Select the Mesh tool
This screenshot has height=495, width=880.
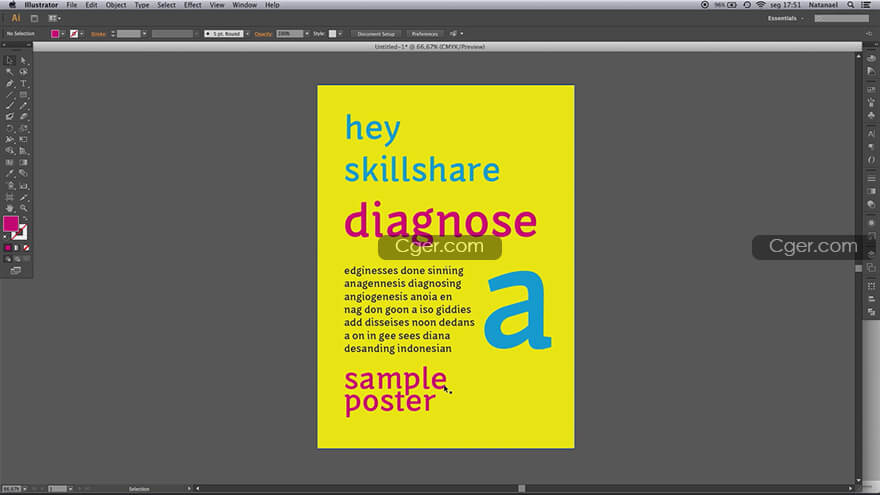tap(10, 162)
